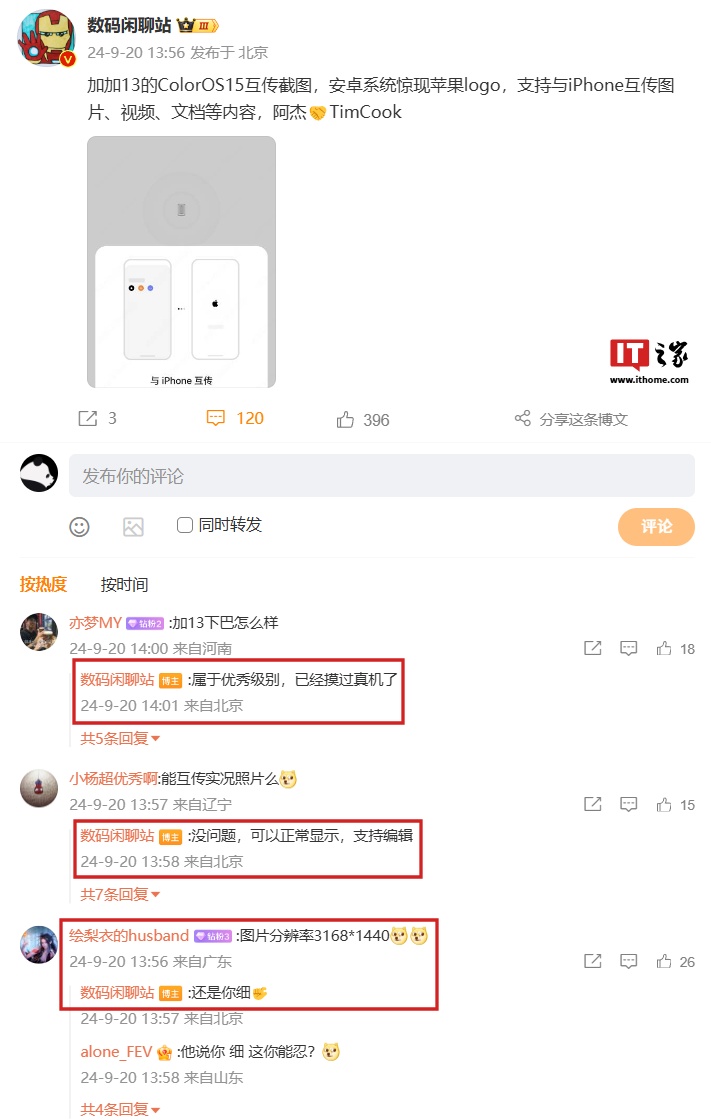711x1120 pixels.
Task: Expand 共5条回复 replies
Action: click(x=120, y=738)
